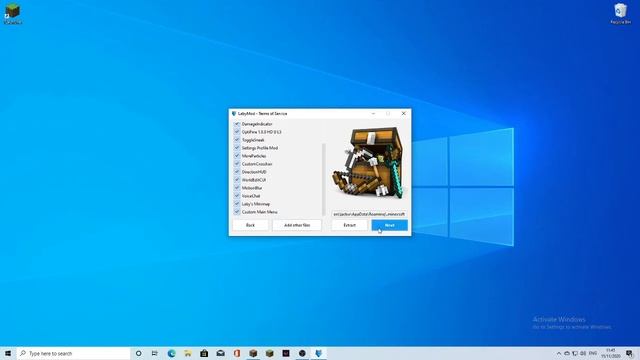The height and width of the screenshot is (360, 640).
Task: Click the Back button in LabyMod installer
Action: pyautogui.click(x=250, y=225)
